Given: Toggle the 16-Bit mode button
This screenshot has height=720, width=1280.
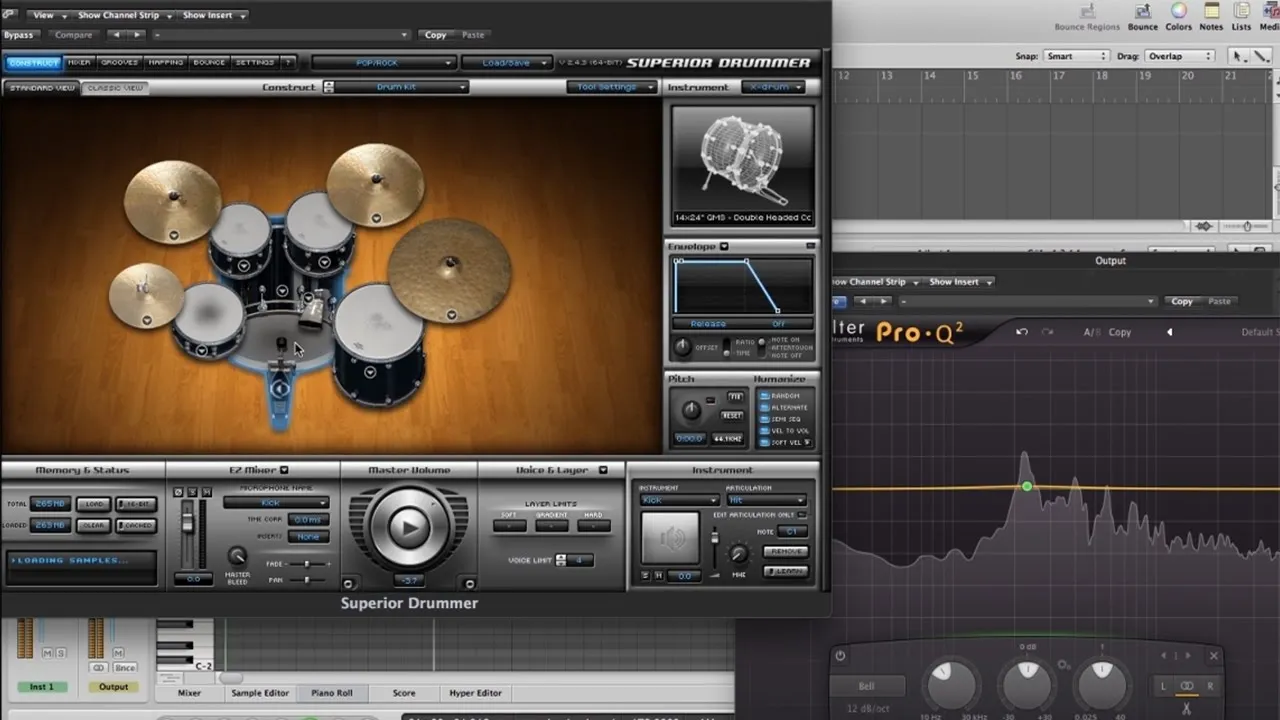Looking at the screenshot, I should (136, 504).
